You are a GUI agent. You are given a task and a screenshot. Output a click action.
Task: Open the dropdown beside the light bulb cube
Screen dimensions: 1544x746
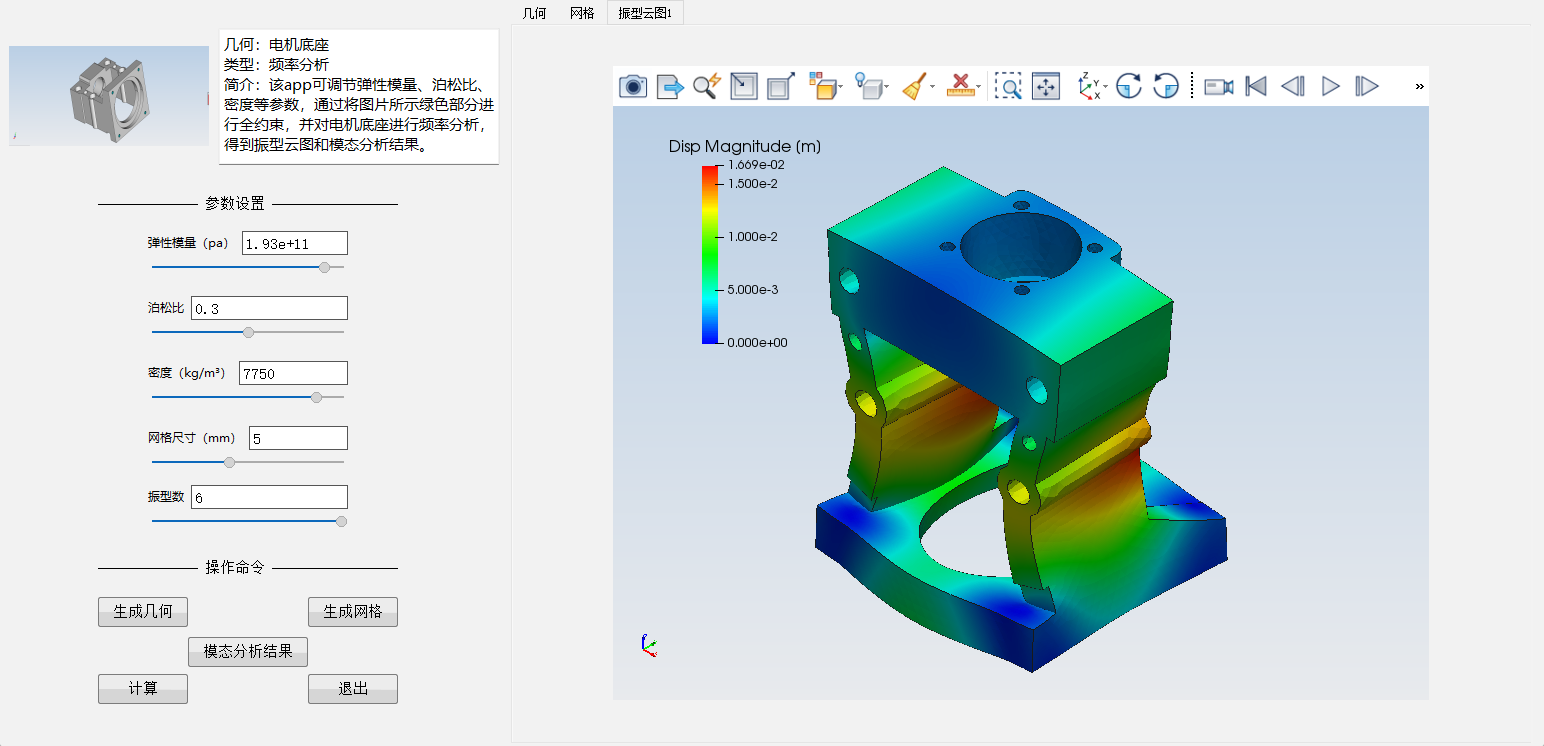click(x=888, y=87)
